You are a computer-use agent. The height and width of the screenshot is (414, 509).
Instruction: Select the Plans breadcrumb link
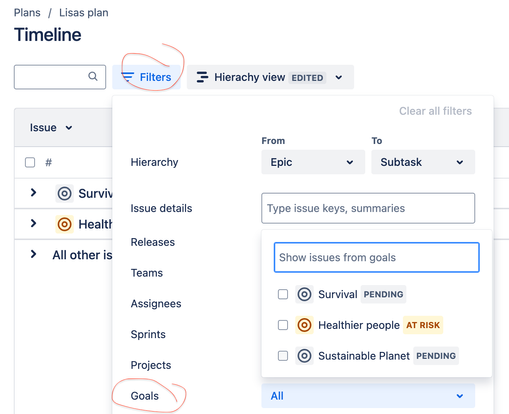click(x=27, y=13)
